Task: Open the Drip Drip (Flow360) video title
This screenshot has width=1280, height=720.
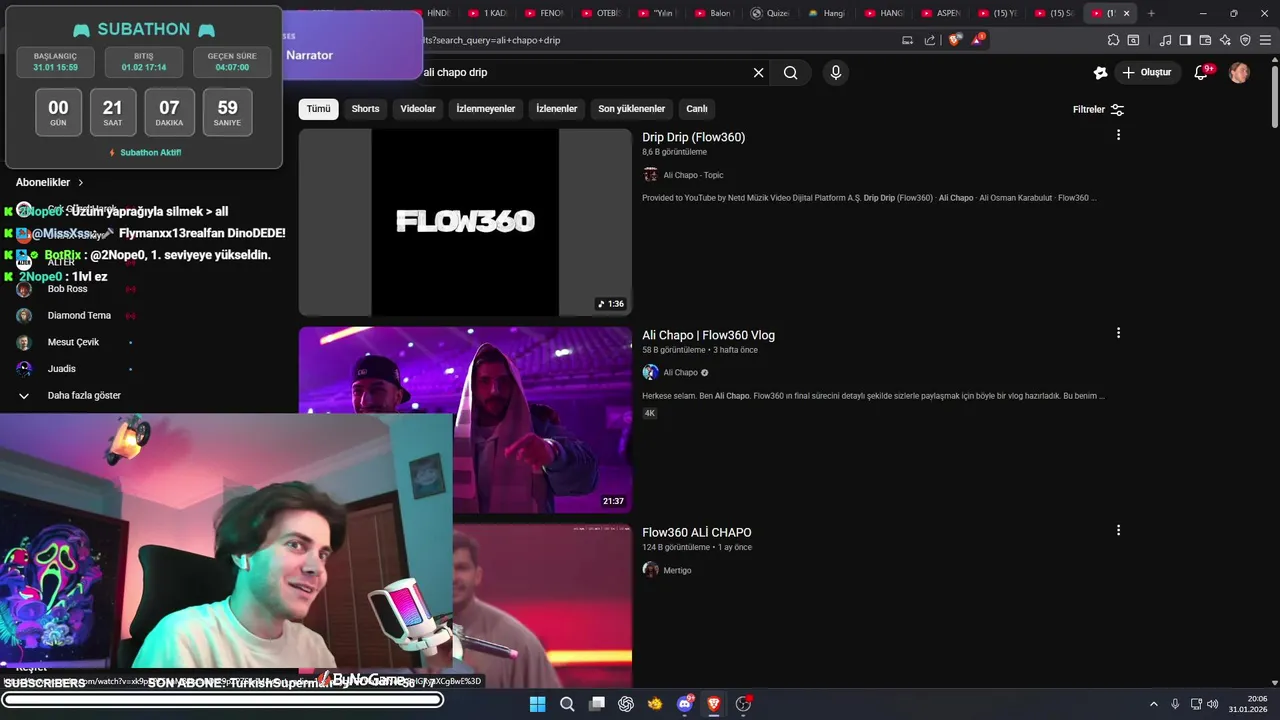Action: pyautogui.click(x=693, y=137)
